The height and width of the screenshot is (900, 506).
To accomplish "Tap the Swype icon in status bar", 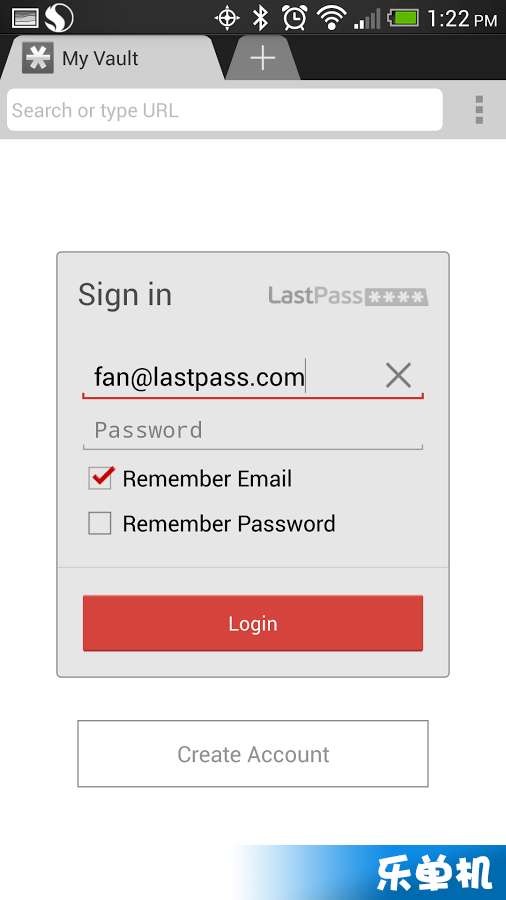I will [x=59, y=17].
